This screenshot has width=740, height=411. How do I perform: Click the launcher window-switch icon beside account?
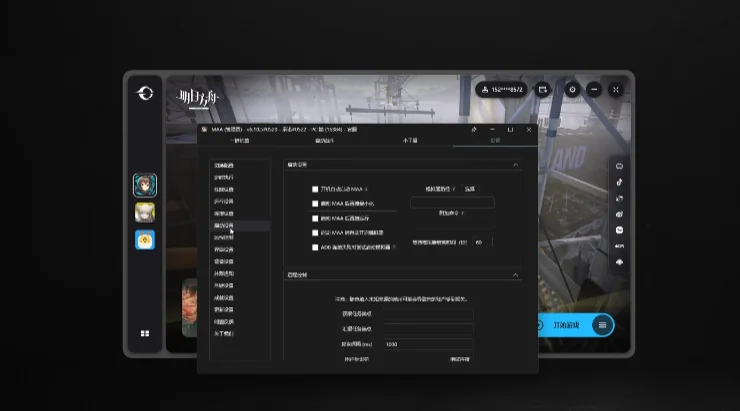click(542, 89)
